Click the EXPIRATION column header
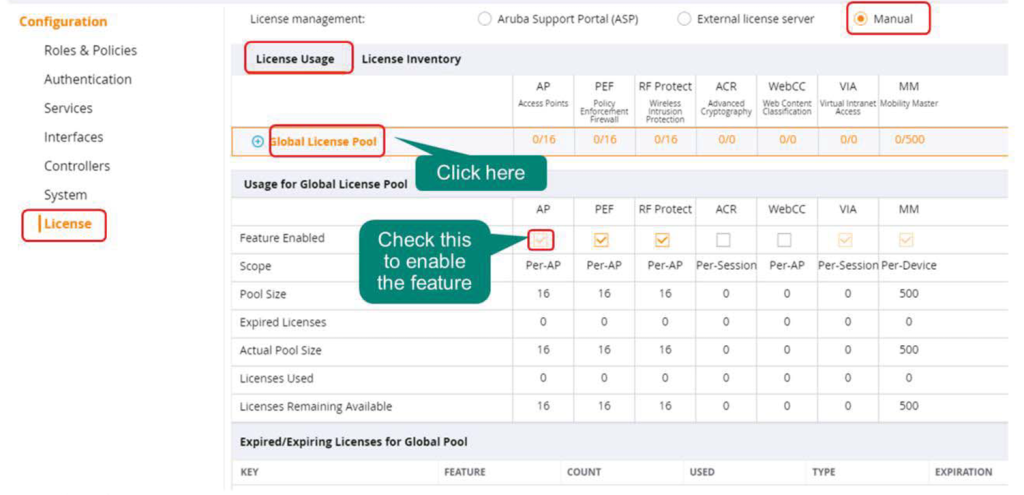This screenshot has height=495, width=1024. 962,472
